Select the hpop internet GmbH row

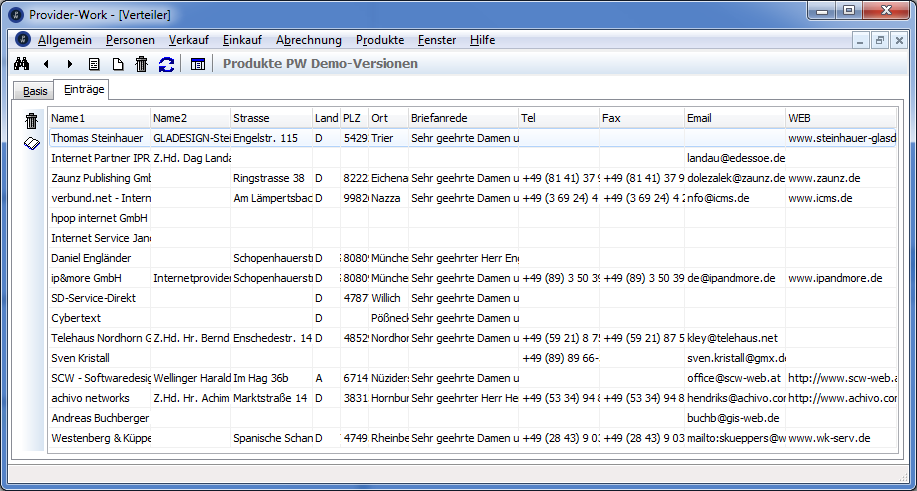click(473, 218)
